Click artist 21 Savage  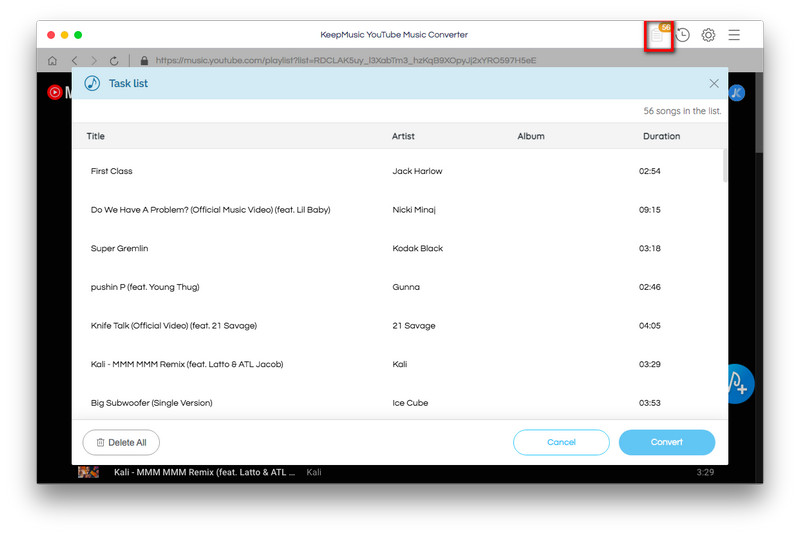click(414, 326)
